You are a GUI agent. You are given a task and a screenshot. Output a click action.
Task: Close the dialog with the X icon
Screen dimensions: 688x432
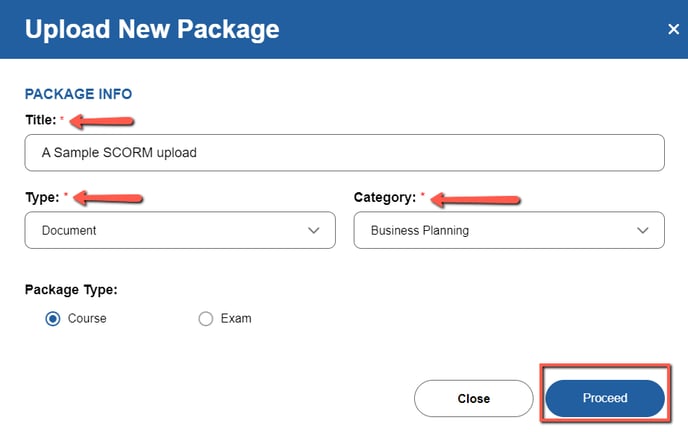pos(673,29)
